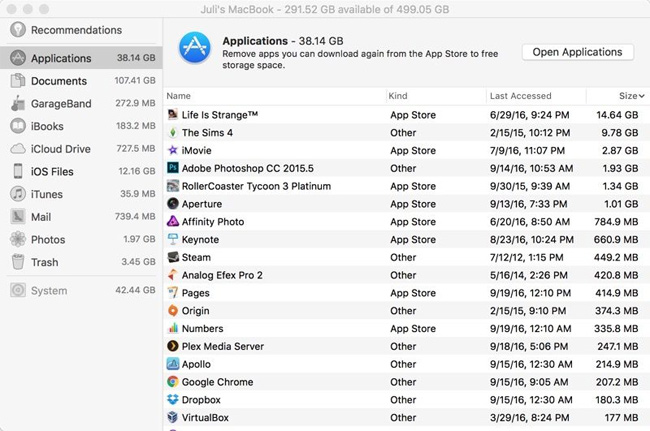
Task: Select the 'Plex Media Server' name text
Action: pyautogui.click(x=223, y=346)
